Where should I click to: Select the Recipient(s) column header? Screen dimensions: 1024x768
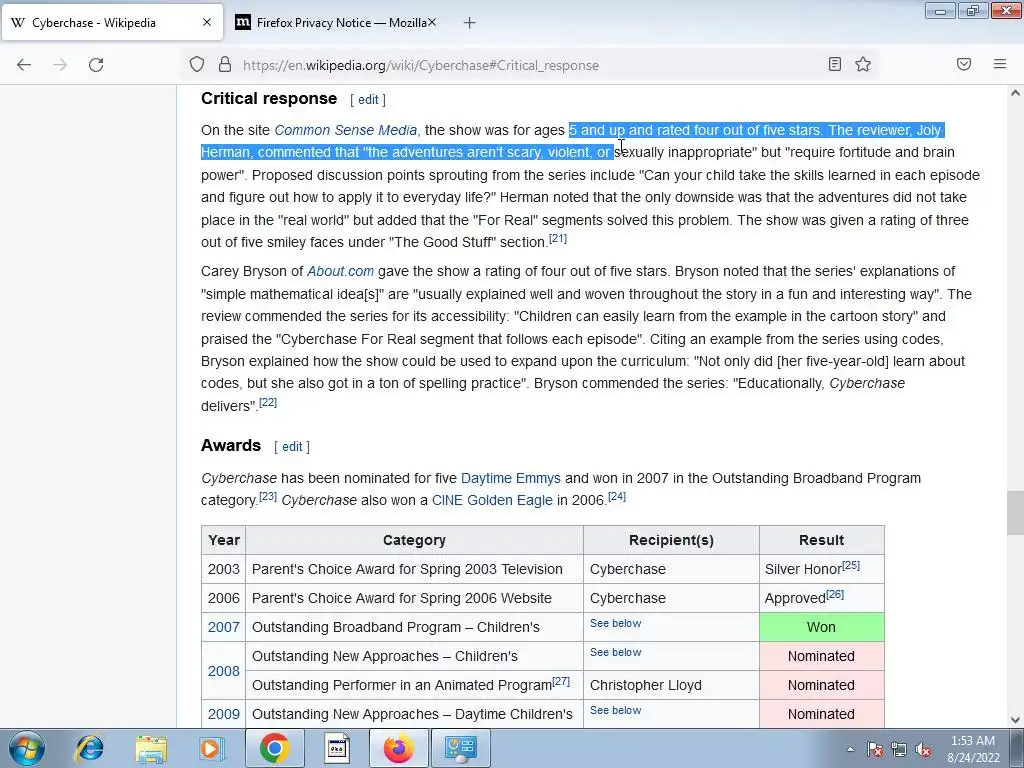tap(671, 540)
